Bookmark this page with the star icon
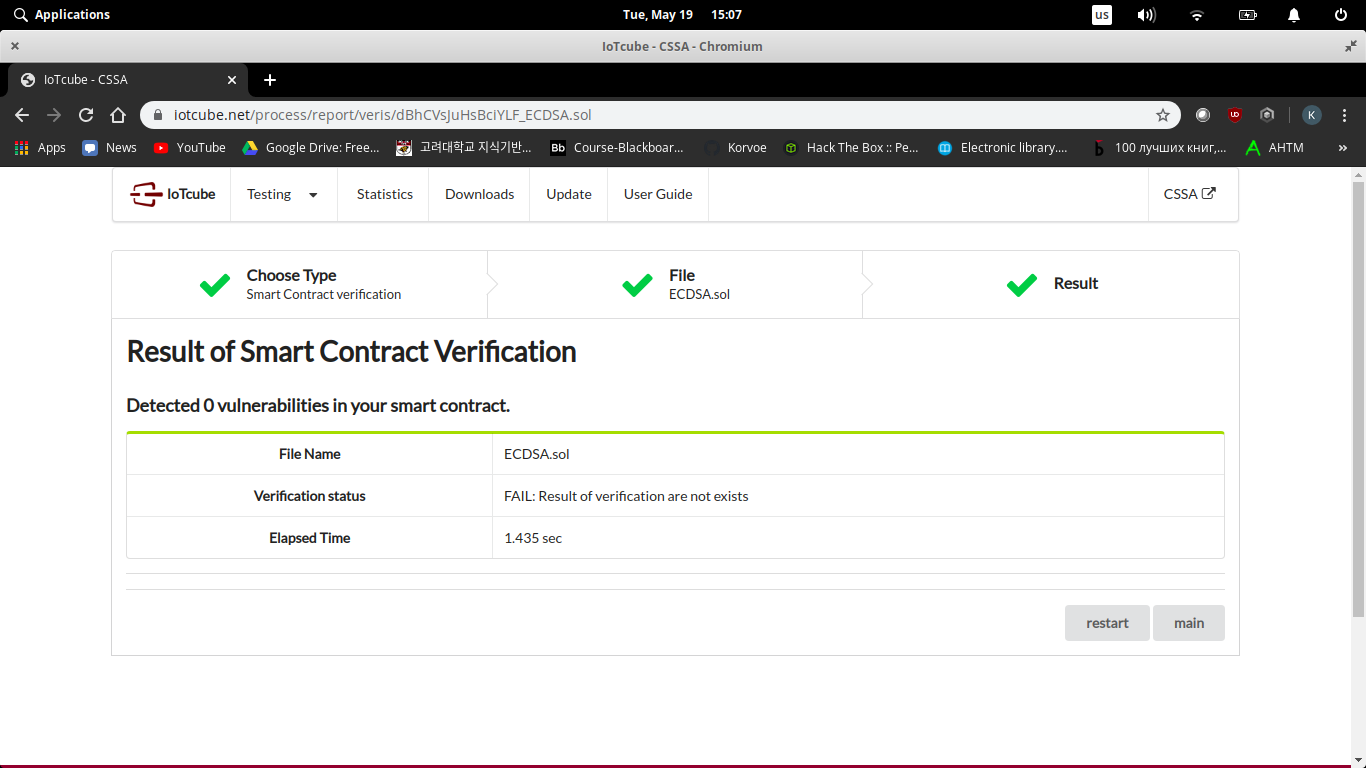1366x768 pixels. coord(1163,115)
